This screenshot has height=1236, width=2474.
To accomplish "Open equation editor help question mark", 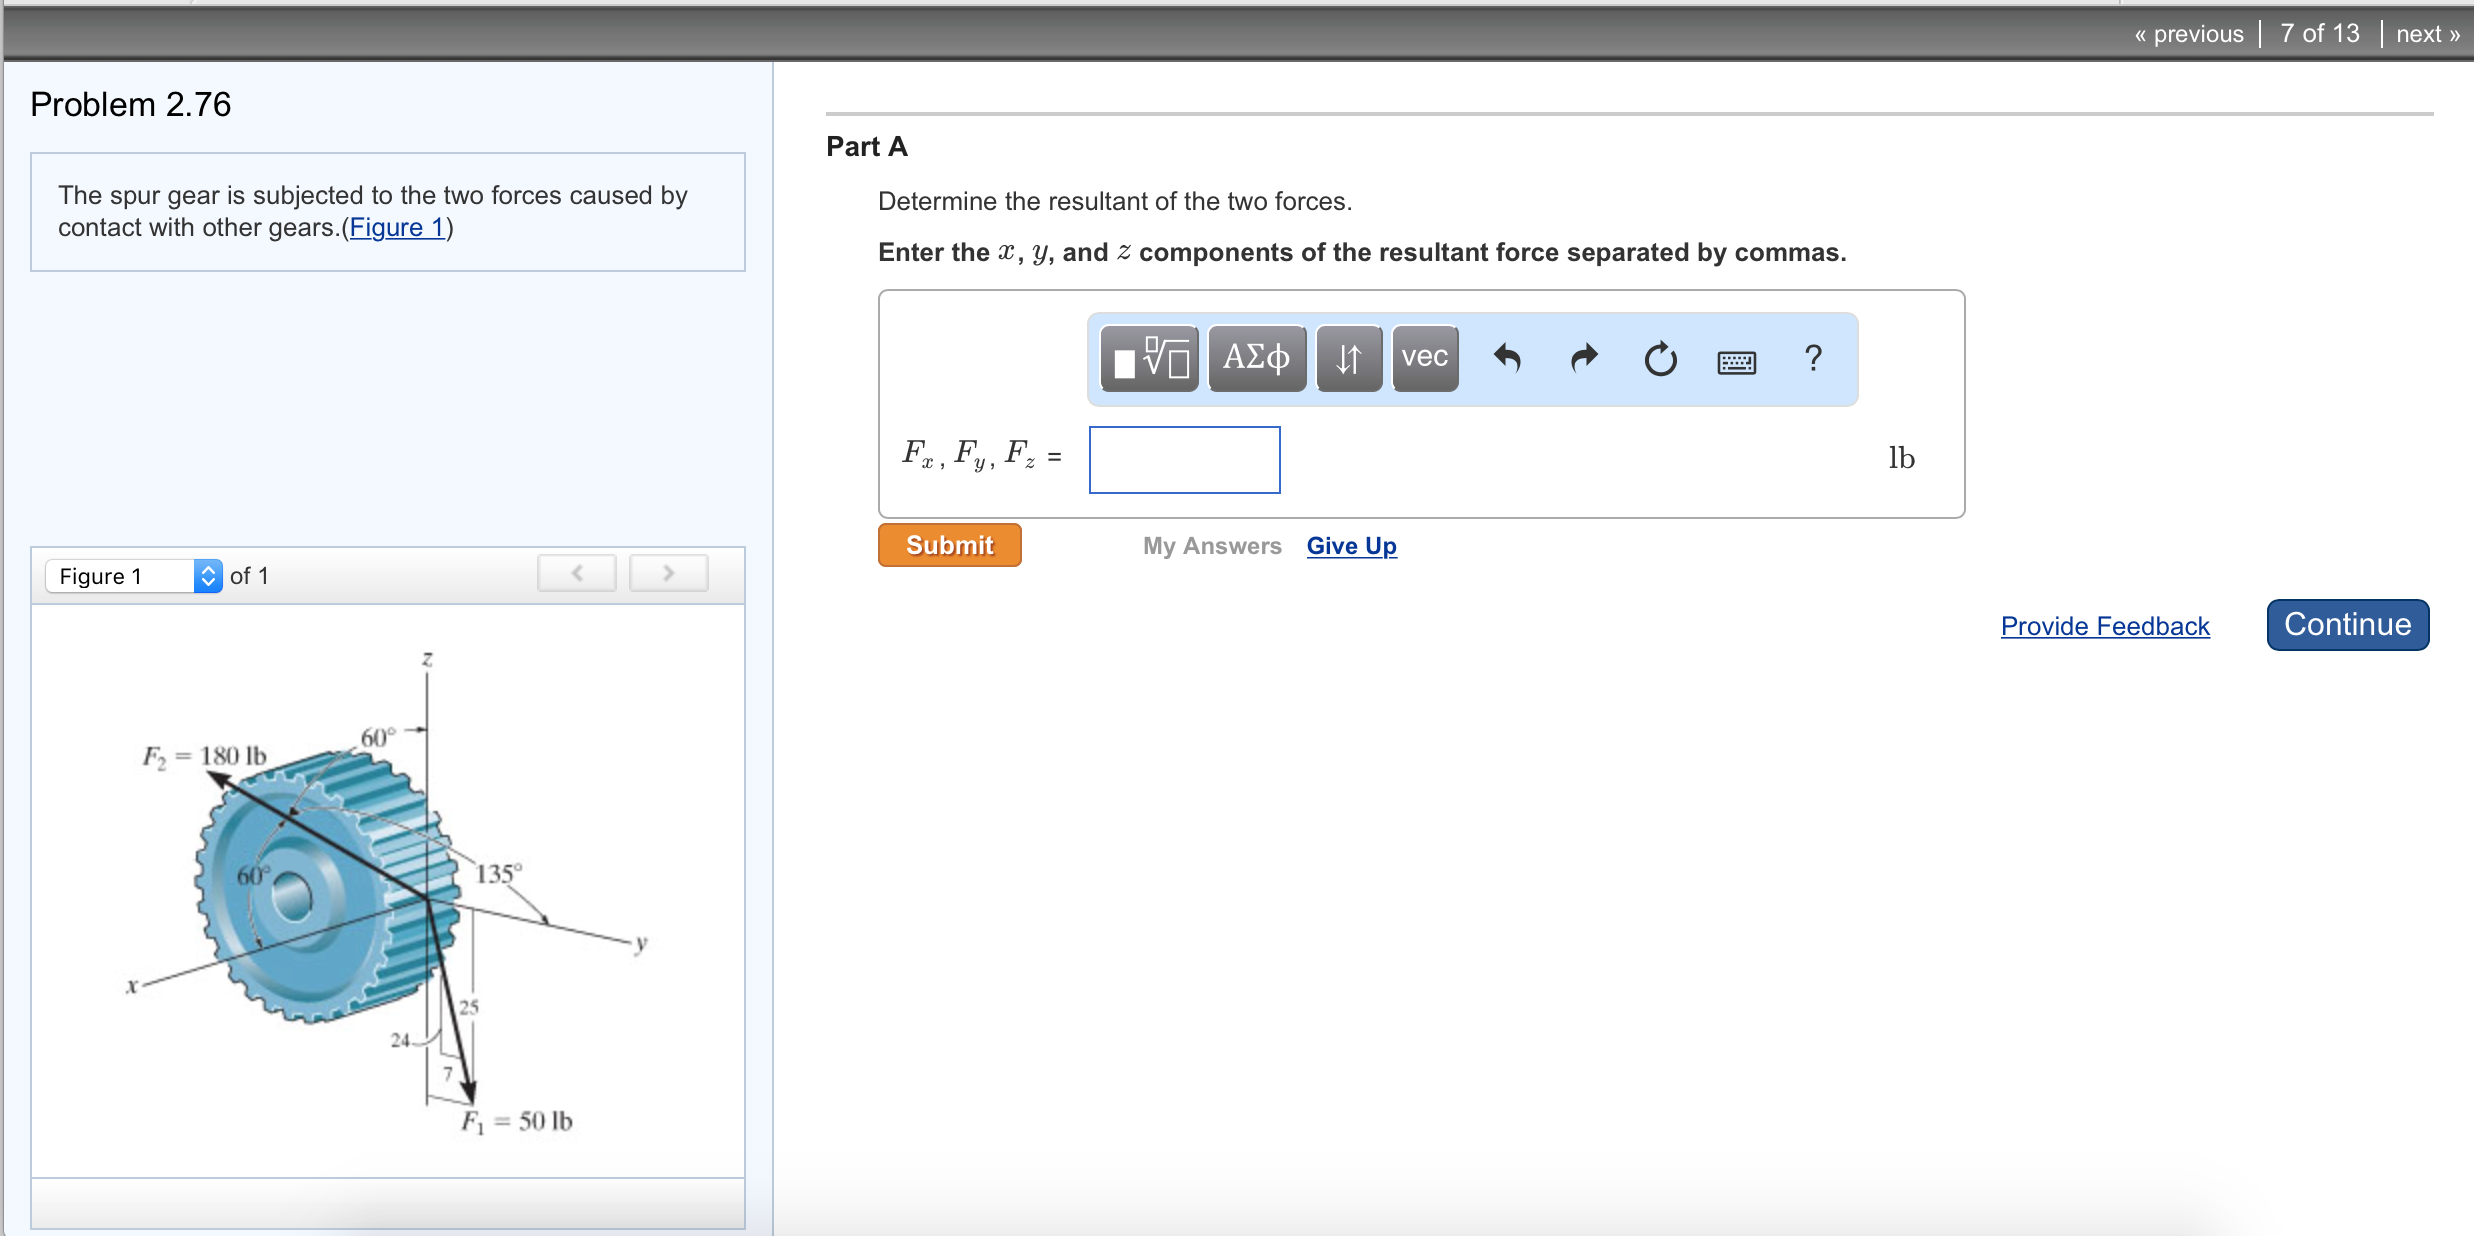I will coord(1812,358).
